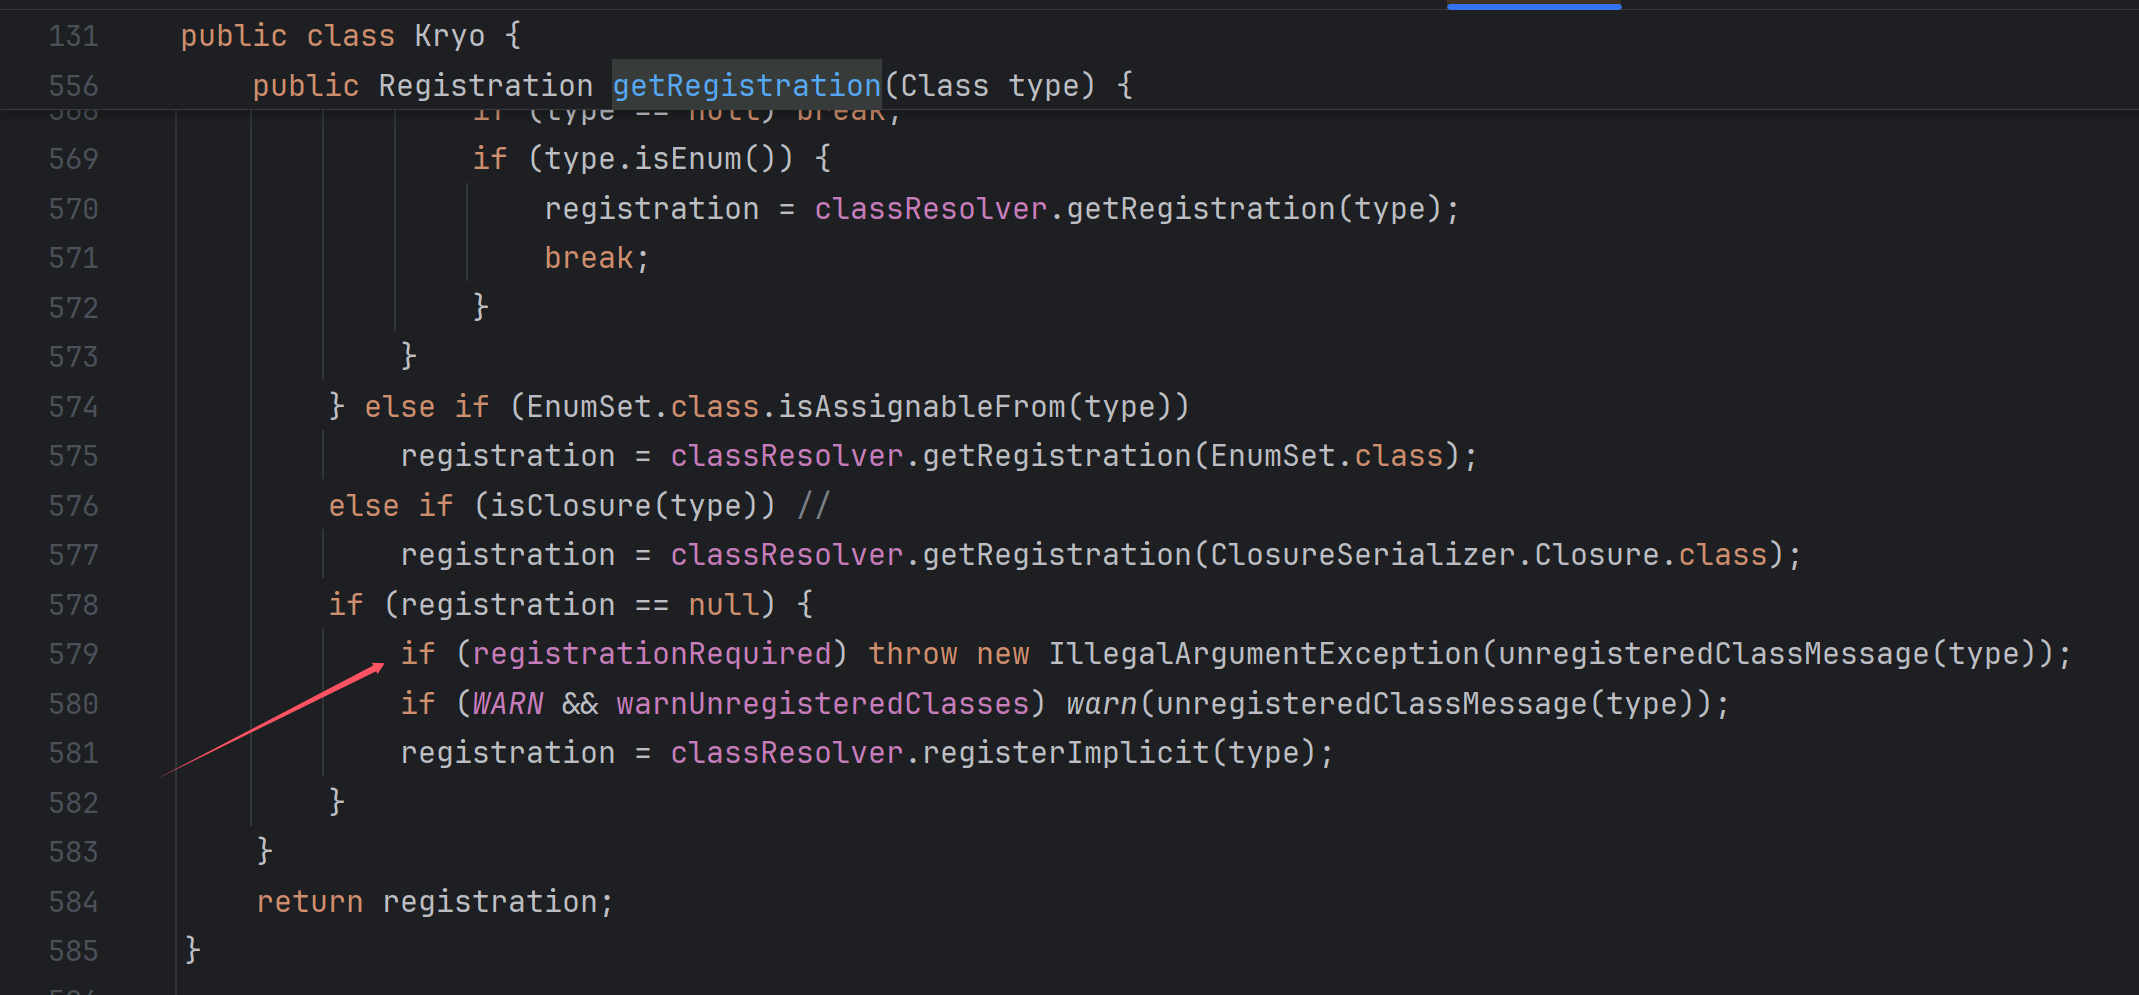
Task: Click the return keyword on line 584
Action: (x=310, y=902)
